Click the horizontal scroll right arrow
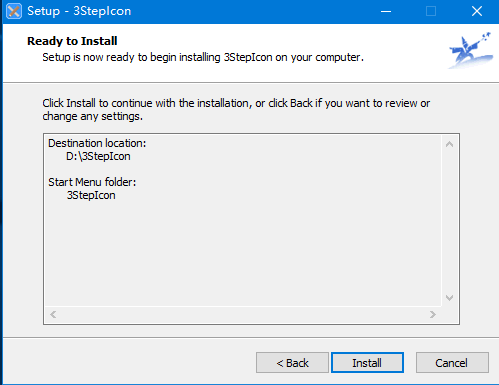 coord(433,314)
